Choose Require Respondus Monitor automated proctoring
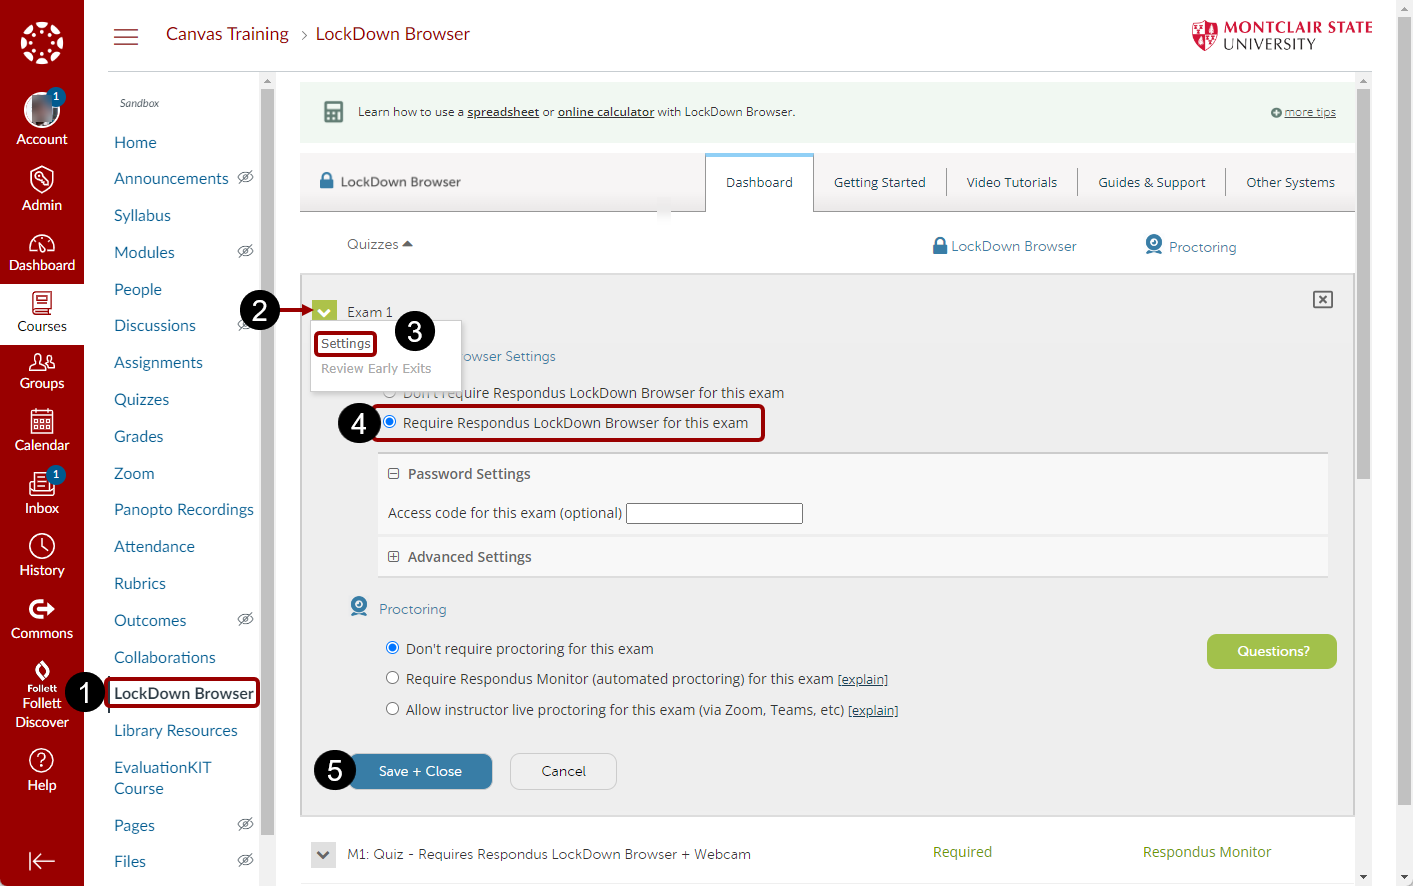Image resolution: width=1413 pixels, height=886 pixels. point(392,678)
